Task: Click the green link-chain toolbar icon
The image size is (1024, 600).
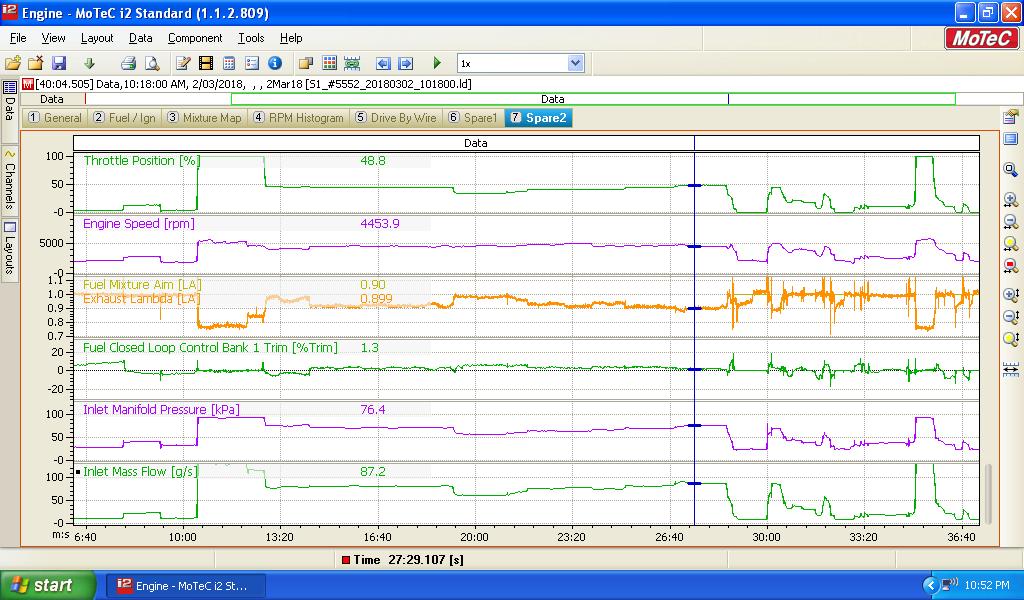Action: coord(352,63)
